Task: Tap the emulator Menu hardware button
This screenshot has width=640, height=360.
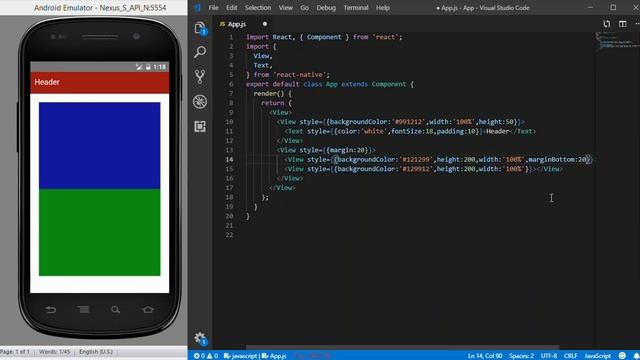Action: click(83, 310)
